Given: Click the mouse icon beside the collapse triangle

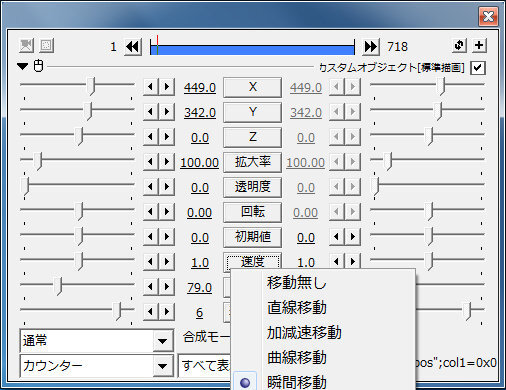Looking at the screenshot, I should pos(39,66).
